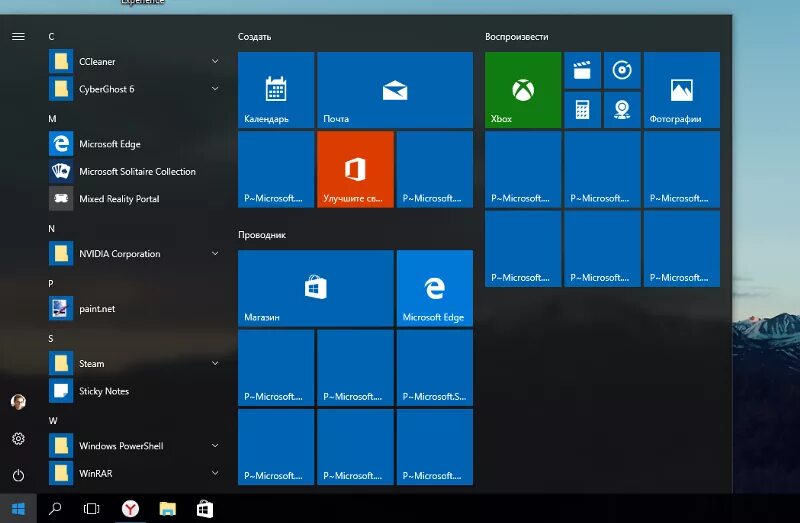Open the Магазин store tile
Image resolution: width=800 pixels, height=523 pixels.
click(x=316, y=288)
